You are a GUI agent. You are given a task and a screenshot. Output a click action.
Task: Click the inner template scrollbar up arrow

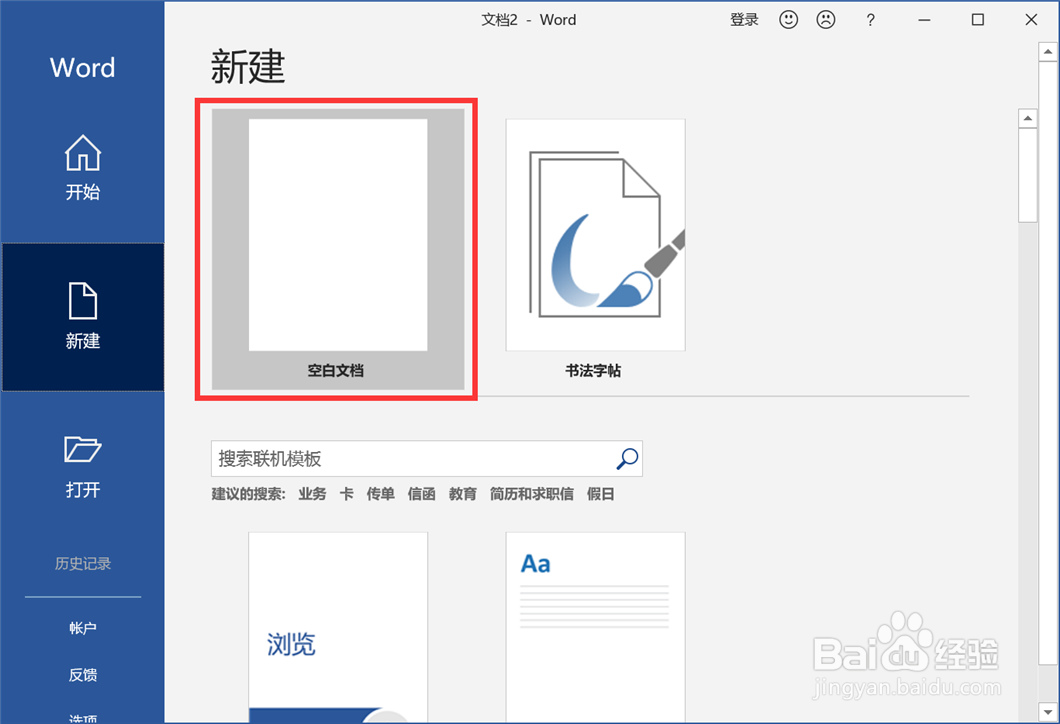[1028, 118]
